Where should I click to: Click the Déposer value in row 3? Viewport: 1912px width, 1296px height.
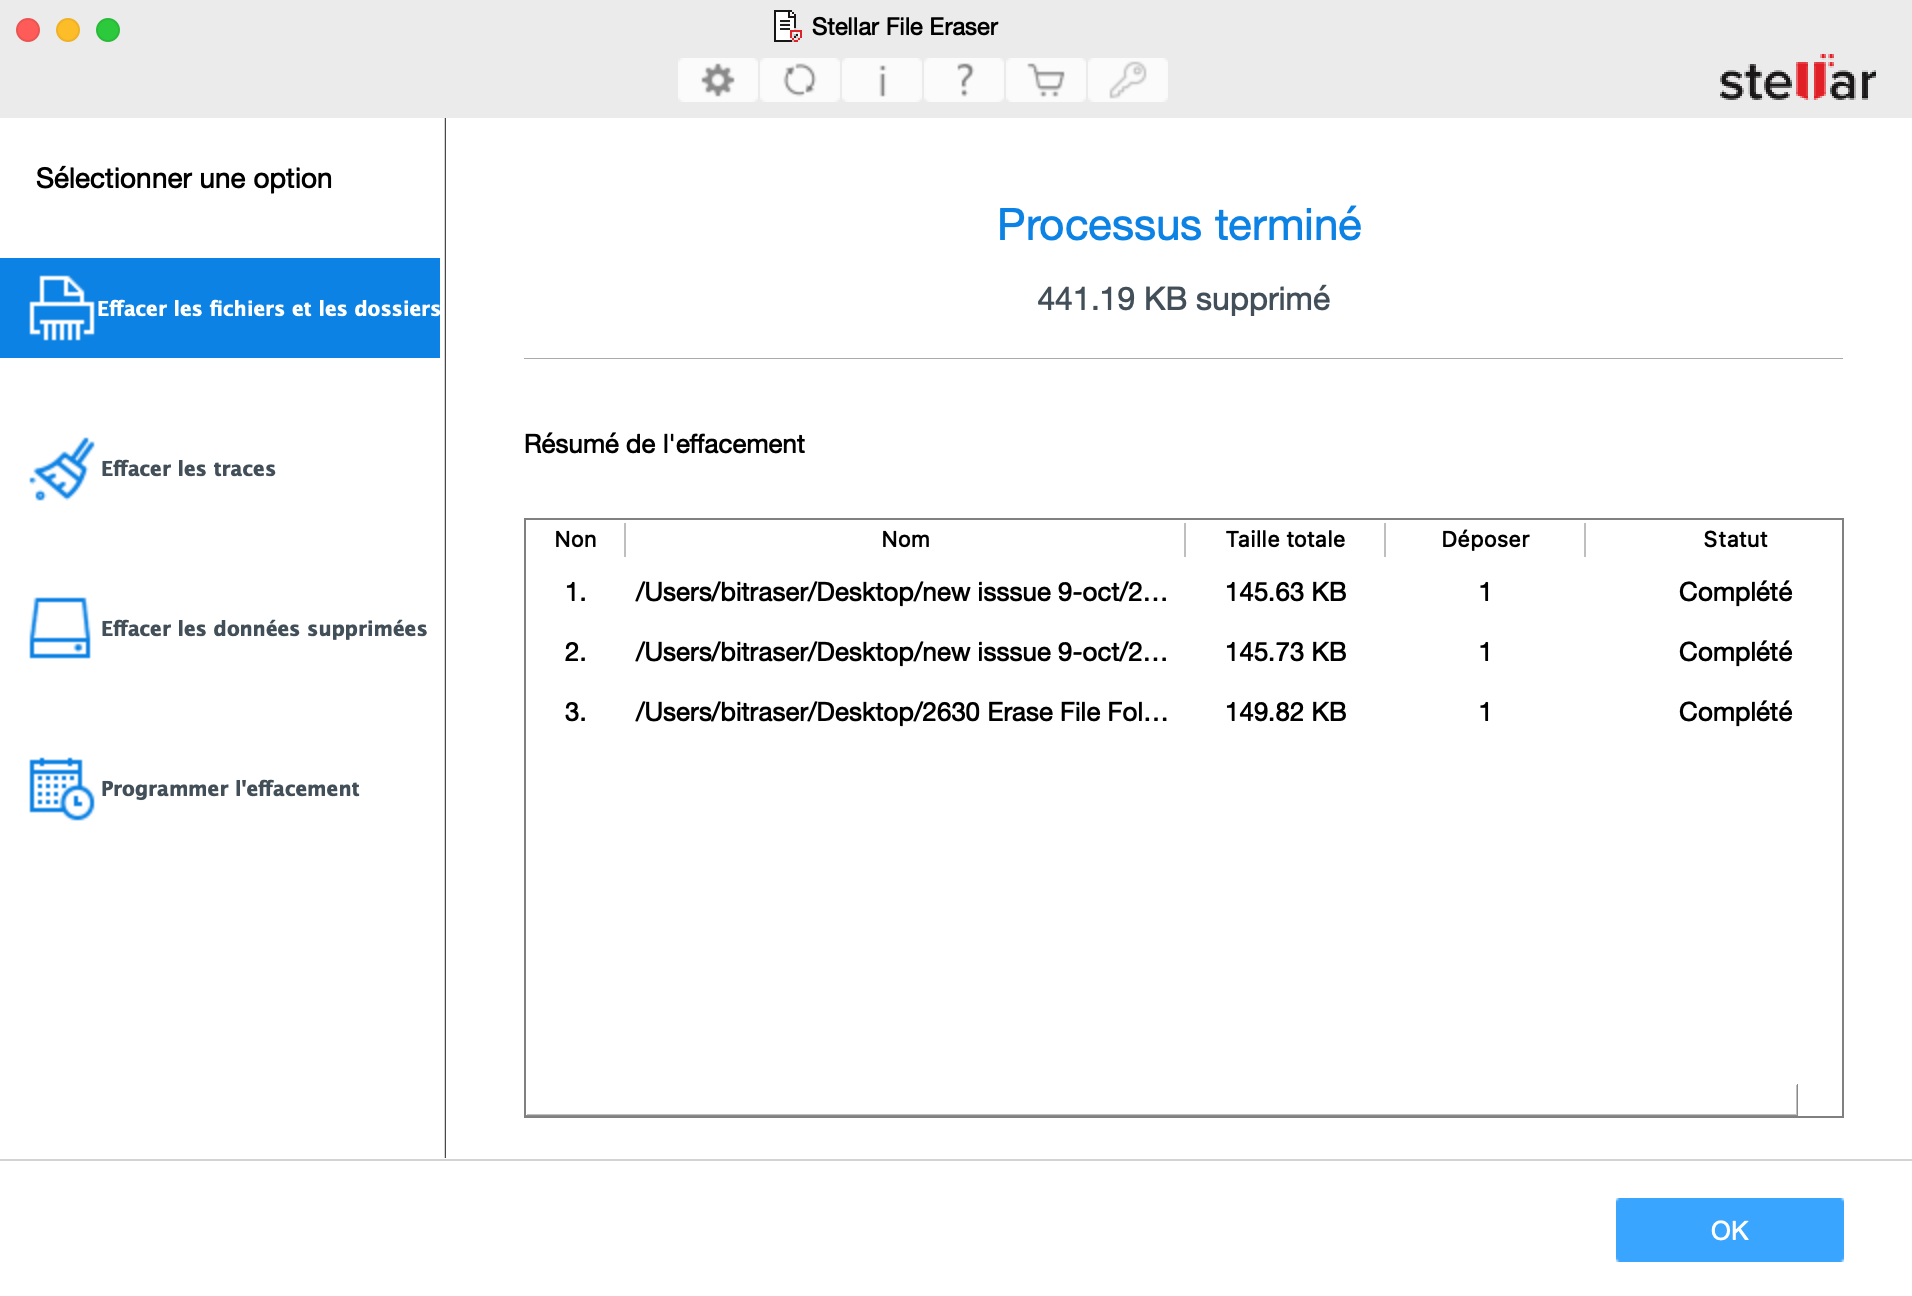[x=1485, y=712]
